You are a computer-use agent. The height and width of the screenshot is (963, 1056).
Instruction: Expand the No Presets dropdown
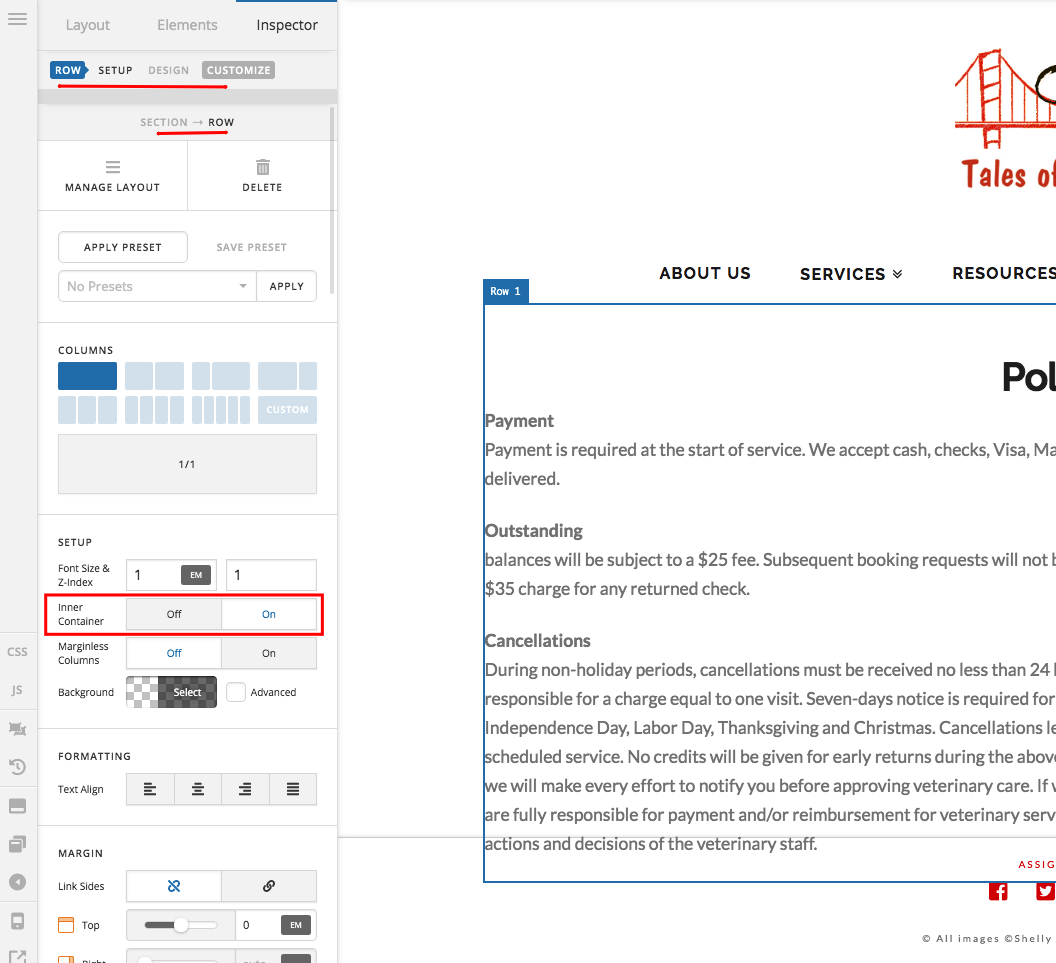[158, 286]
